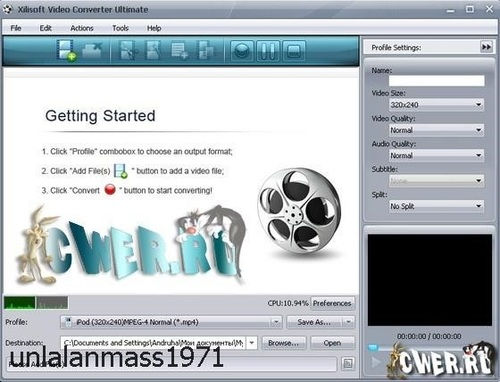Expand the Split dropdown showing No Split
The width and height of the screenshot is (500, 382).
[x=479, y=206]
